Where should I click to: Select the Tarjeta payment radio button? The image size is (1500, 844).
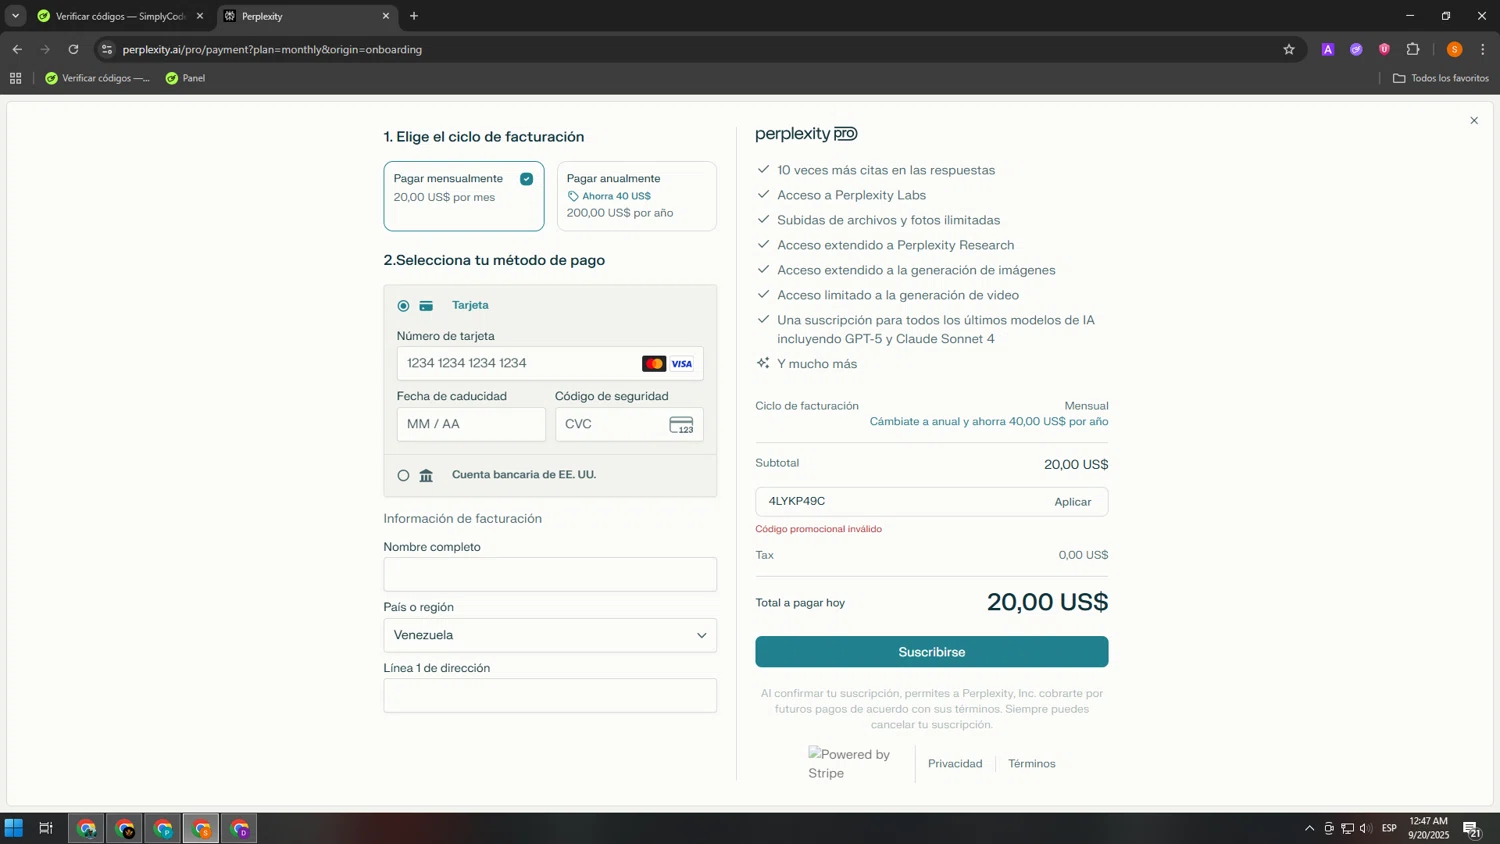[403, 306]
